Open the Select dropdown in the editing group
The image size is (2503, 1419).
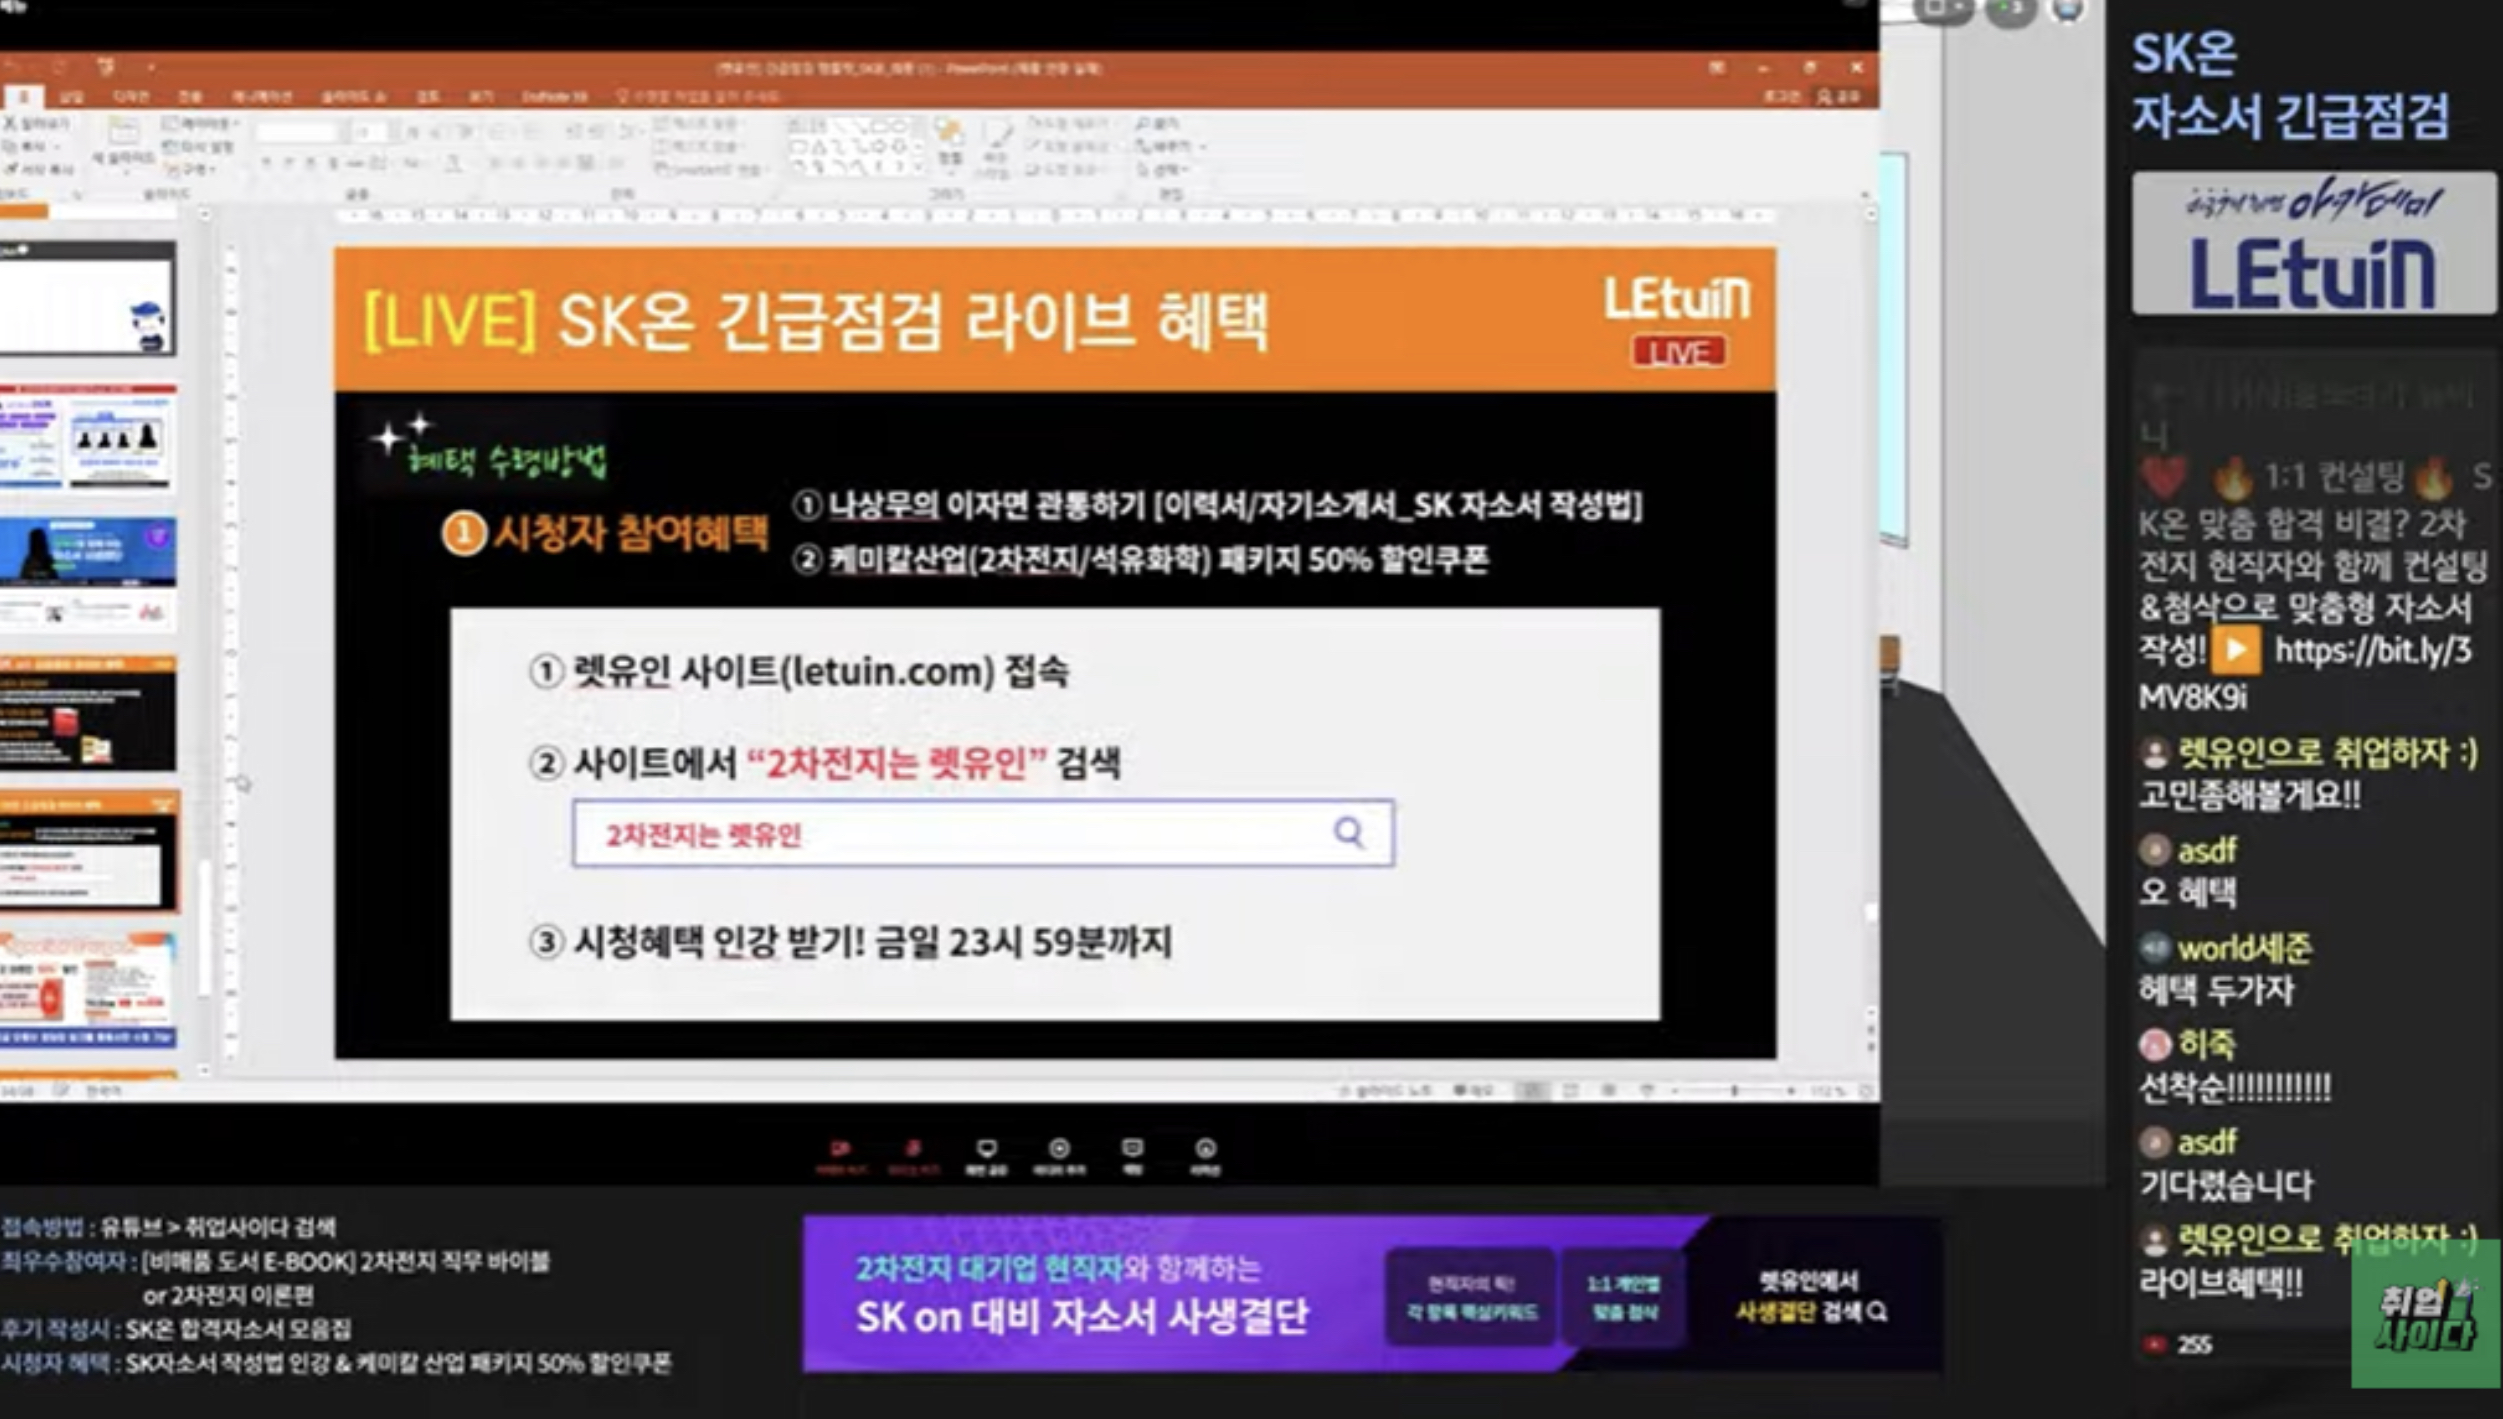point(1161,169)
